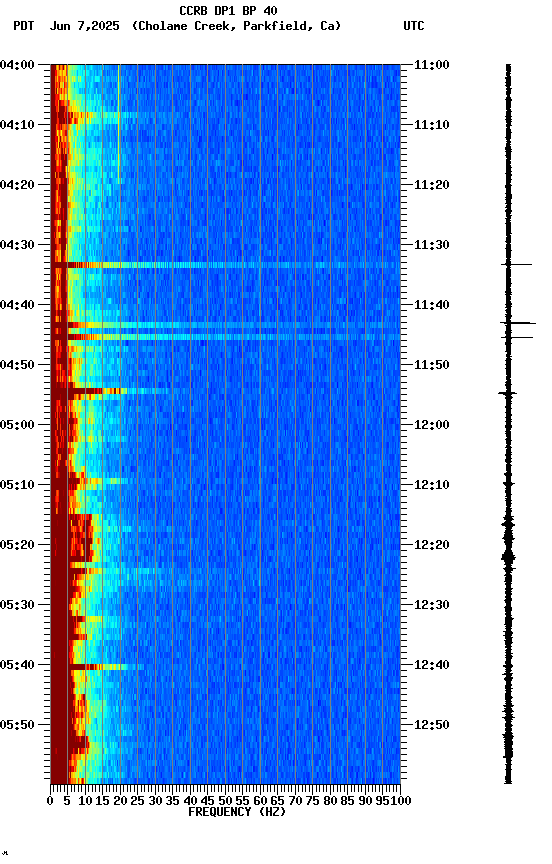Viewport: 552px width, 864px height.
Task: Click the '12:10' UTC time label
Action: coord(432,485)
